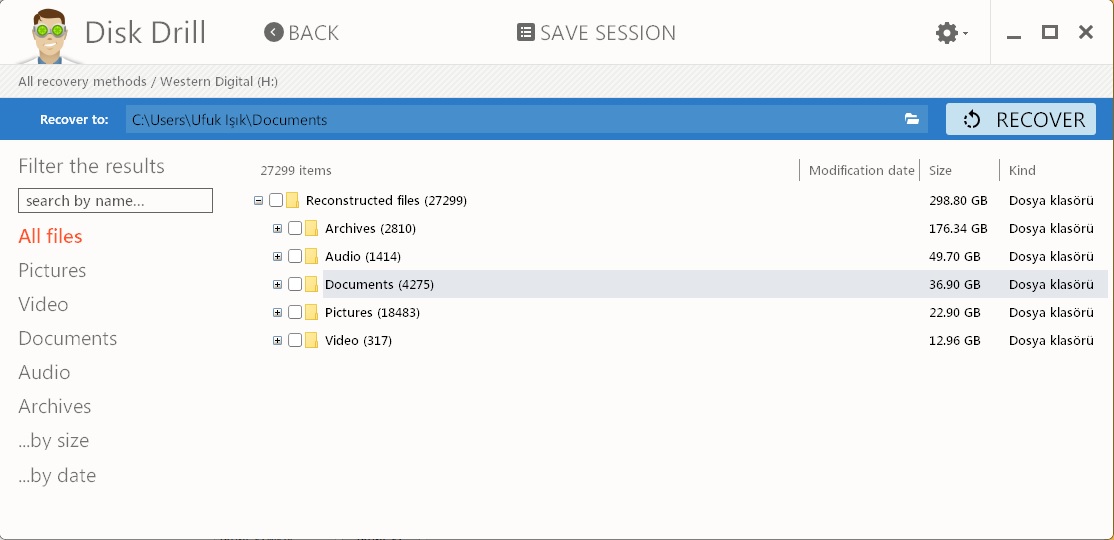Click the Documents folder icon in tree

click(x=311, y=284)
